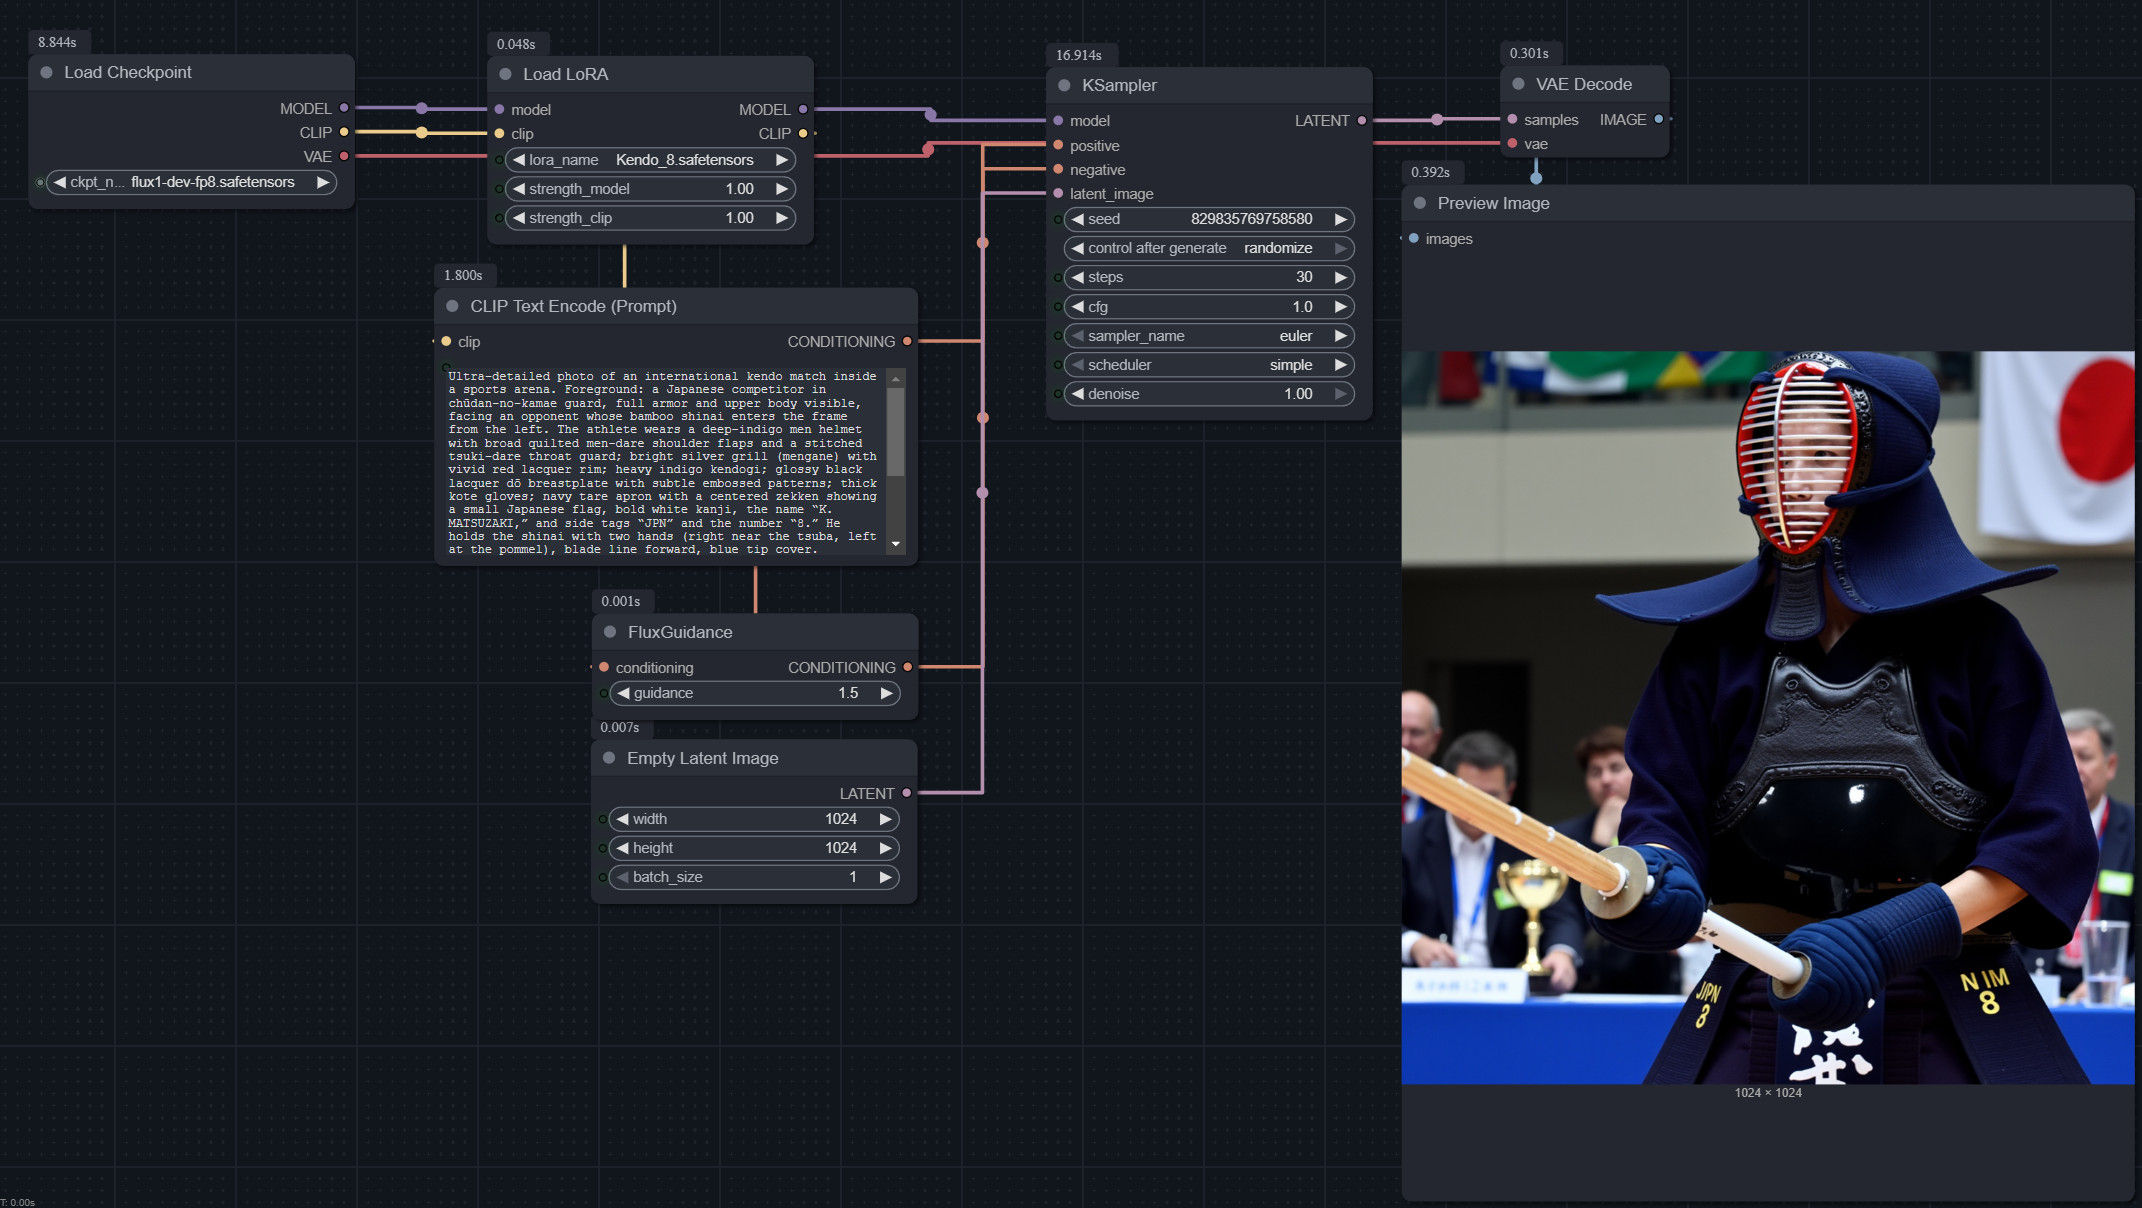Increase latent width with right arrow
This screenshot has height=1208, width=2142.
pyautogui.click(x=885, y=819)
